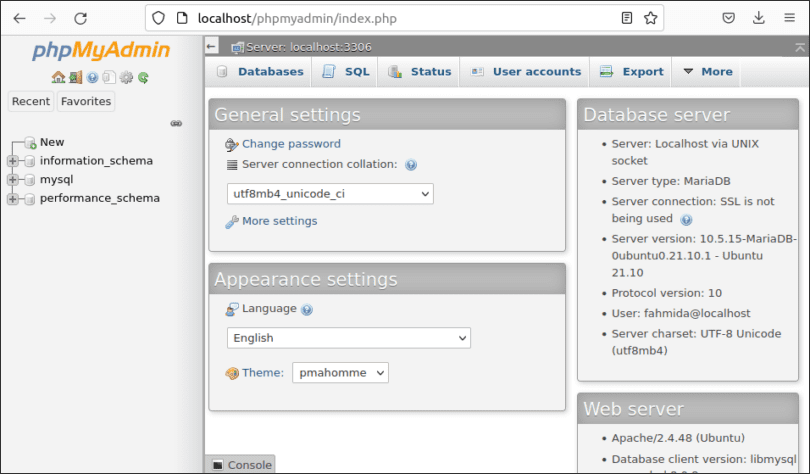810x474 pixels.
Task: Click the SSL not being used help icon
Action: click(x=686, y=219)
